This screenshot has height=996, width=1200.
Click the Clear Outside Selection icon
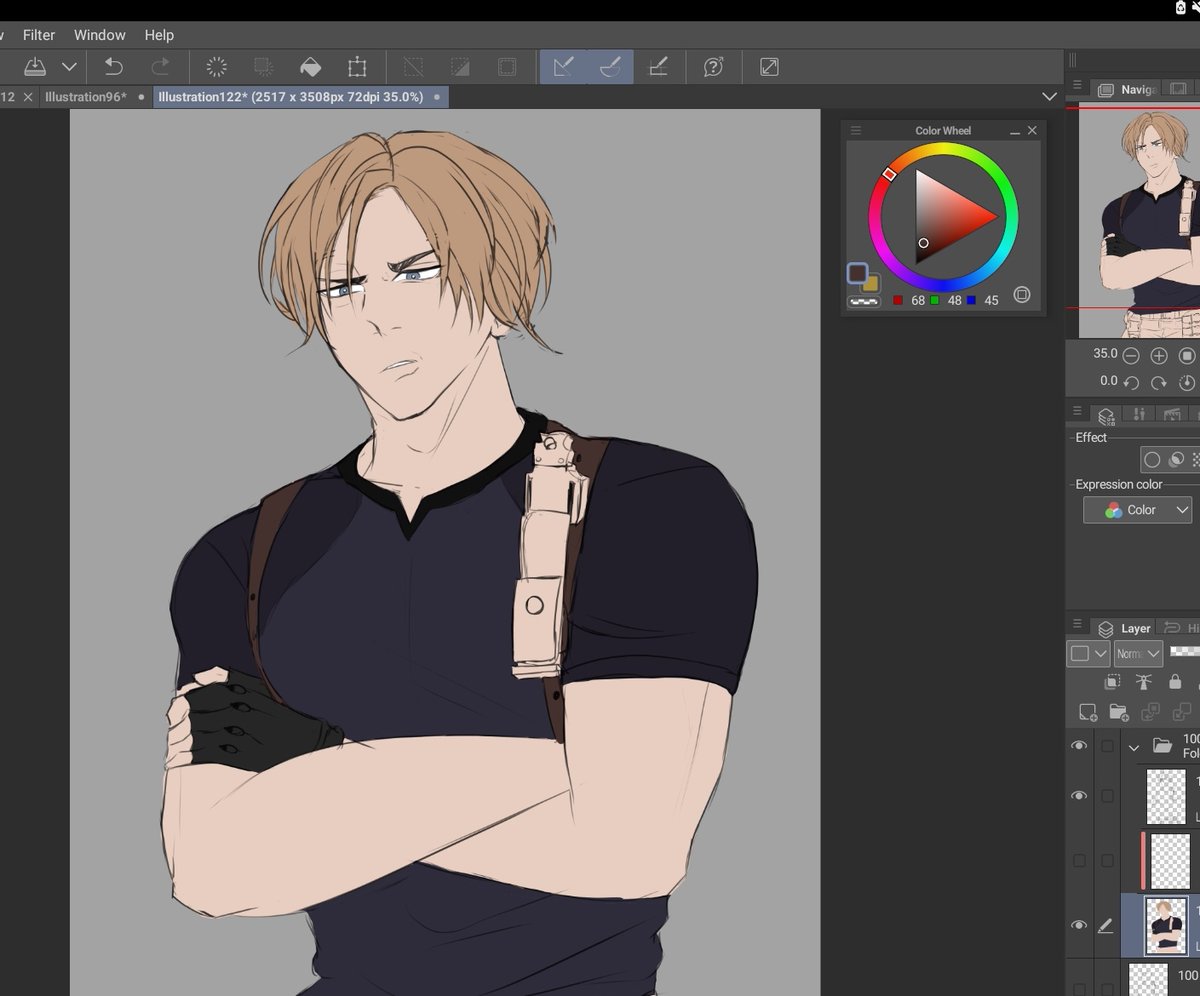click(263, 67)
